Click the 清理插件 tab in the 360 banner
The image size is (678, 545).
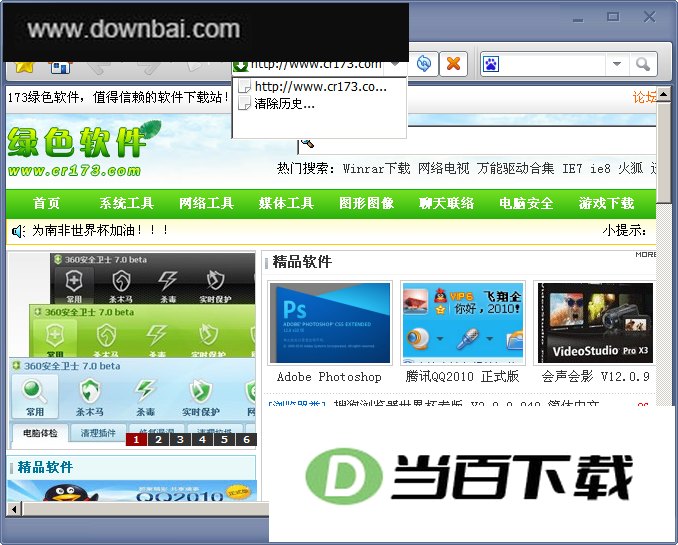[x=98, y=433]
